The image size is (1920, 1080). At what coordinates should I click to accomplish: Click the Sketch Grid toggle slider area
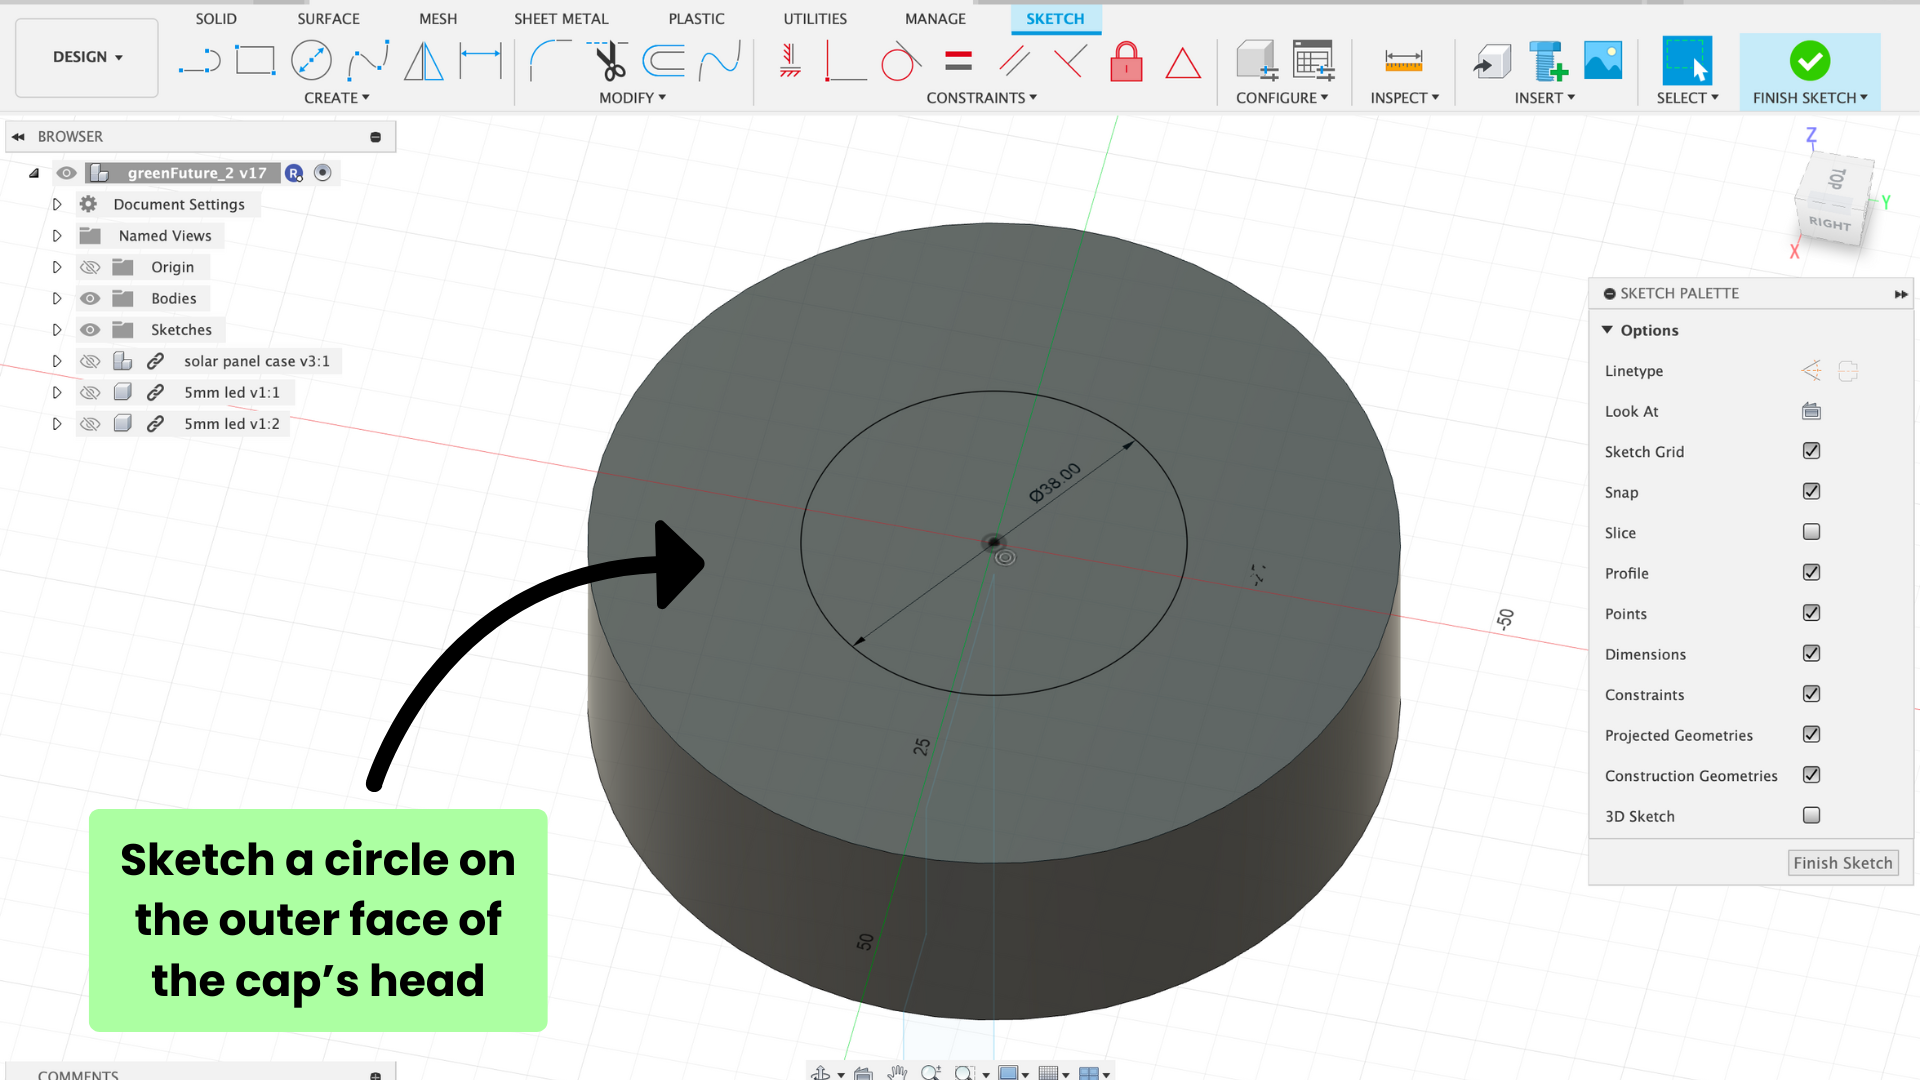tap(1813, 451)
